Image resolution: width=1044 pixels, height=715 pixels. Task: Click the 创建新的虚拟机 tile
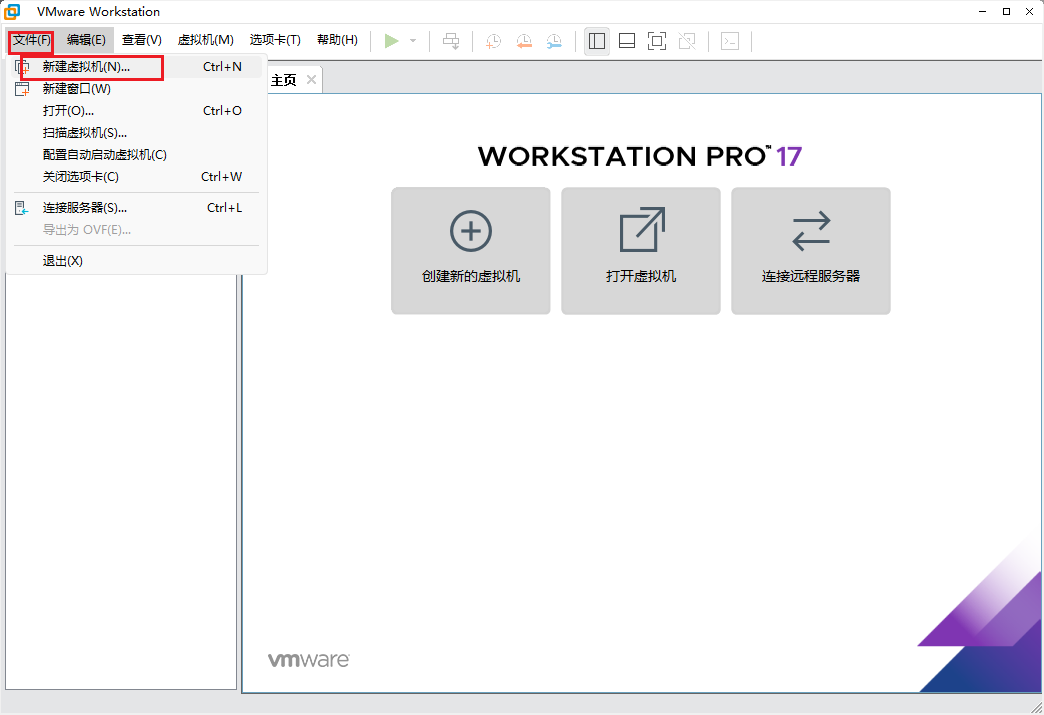coord(471,251)
